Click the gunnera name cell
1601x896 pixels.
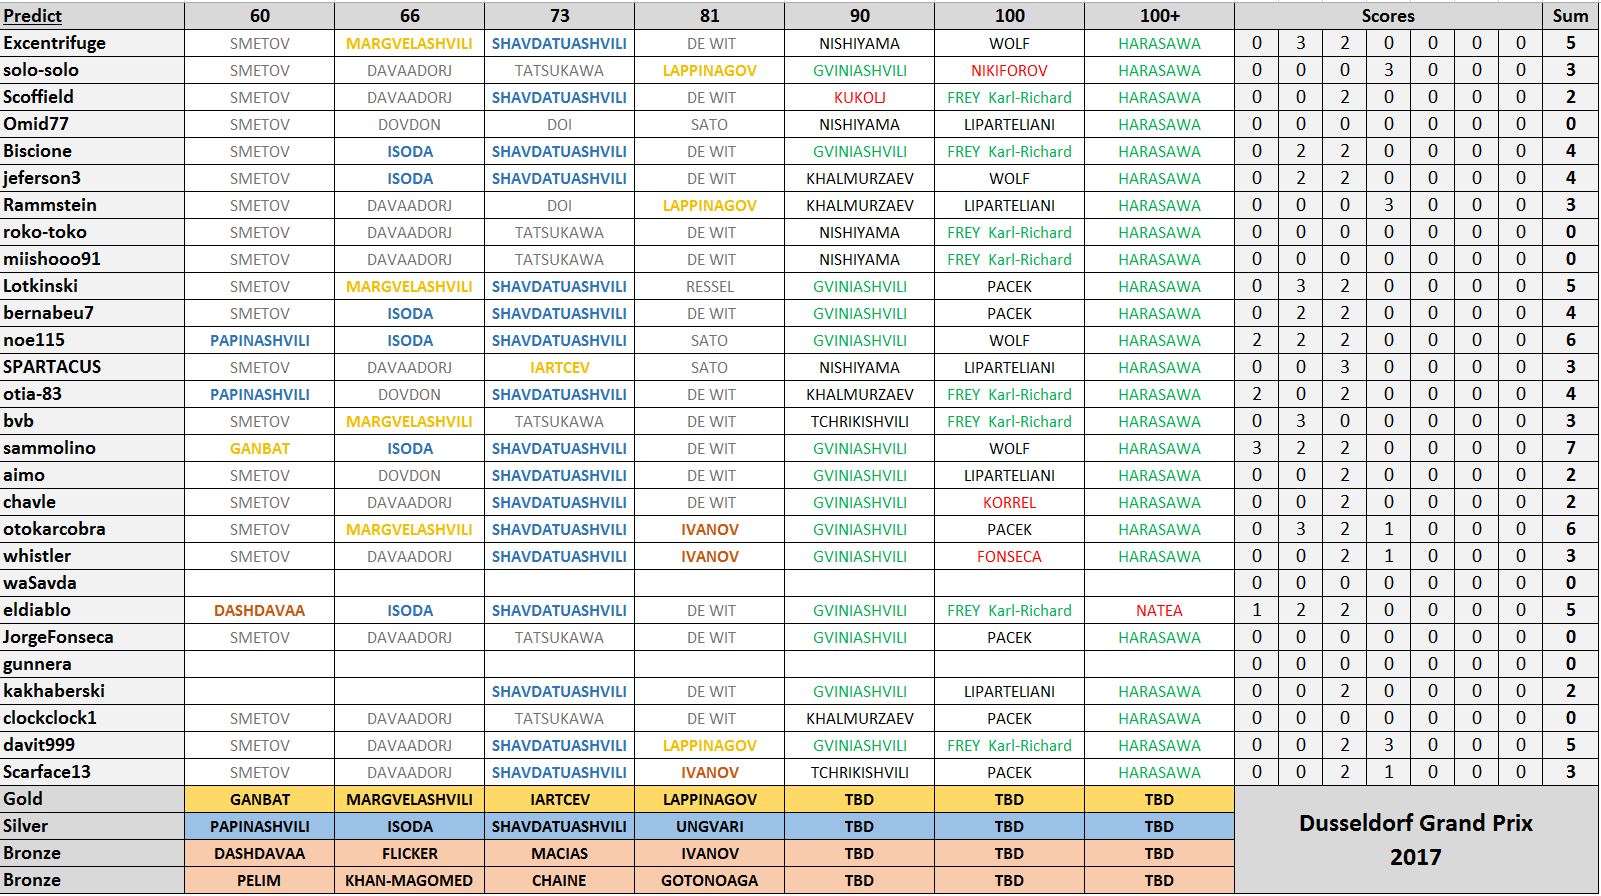tap(92, 664)
